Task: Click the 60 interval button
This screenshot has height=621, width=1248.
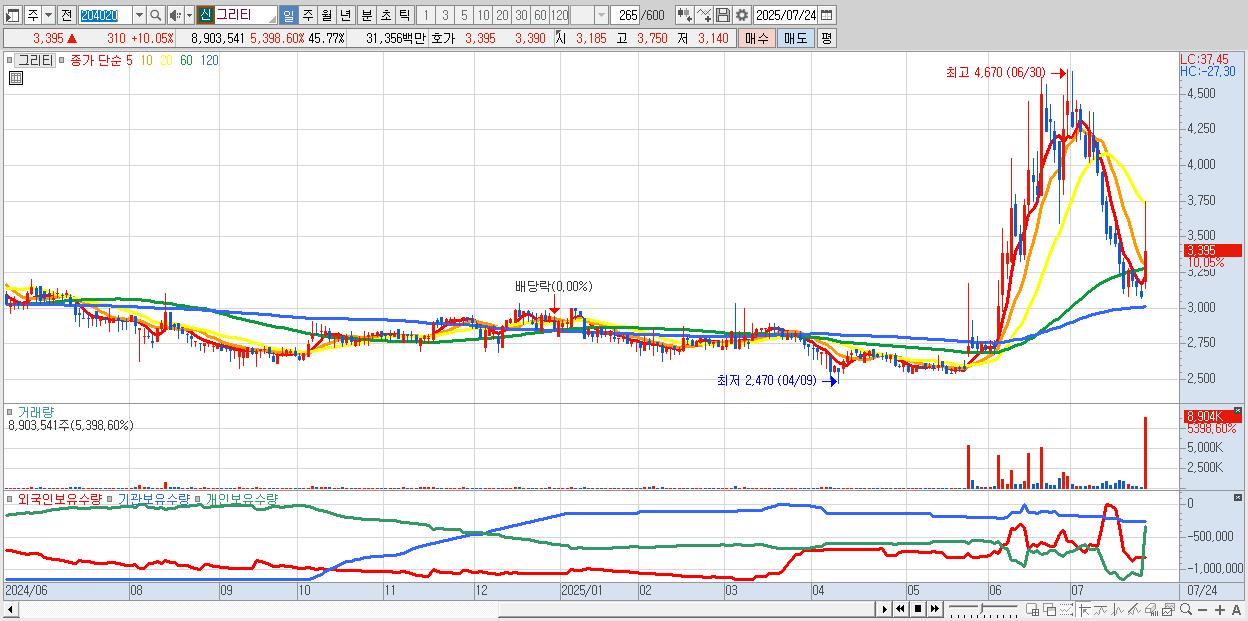Action: pyautogui.click(x=541, y=15)
